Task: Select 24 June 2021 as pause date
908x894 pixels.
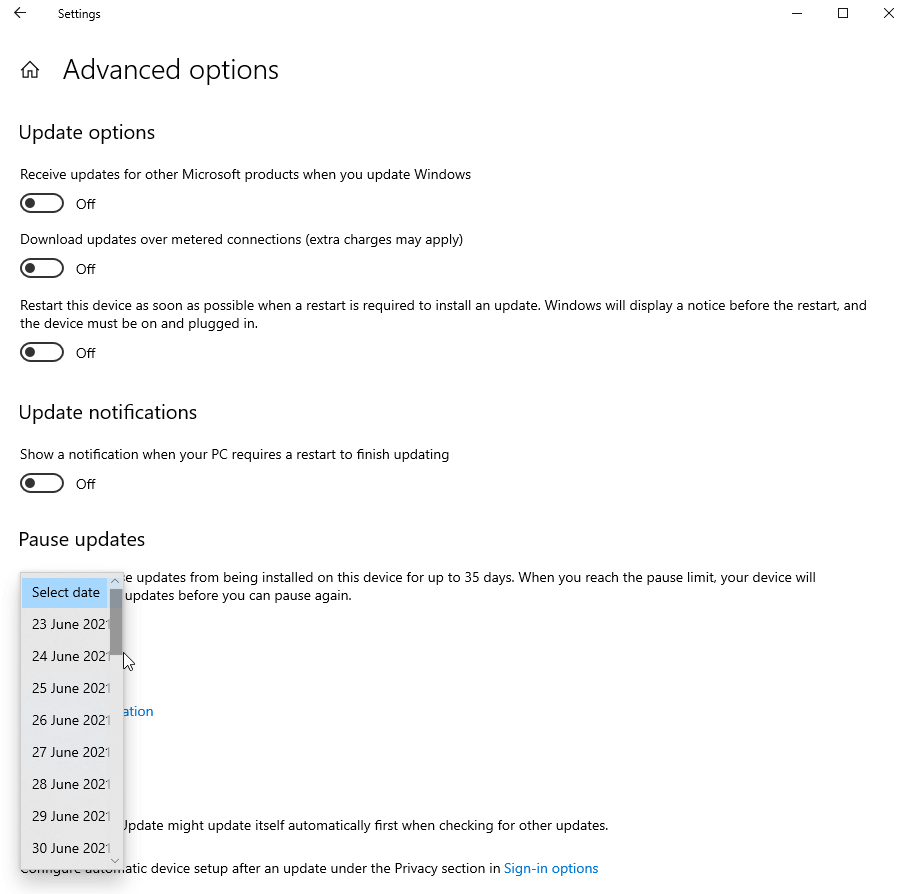Action: click(x=65, y=656)
